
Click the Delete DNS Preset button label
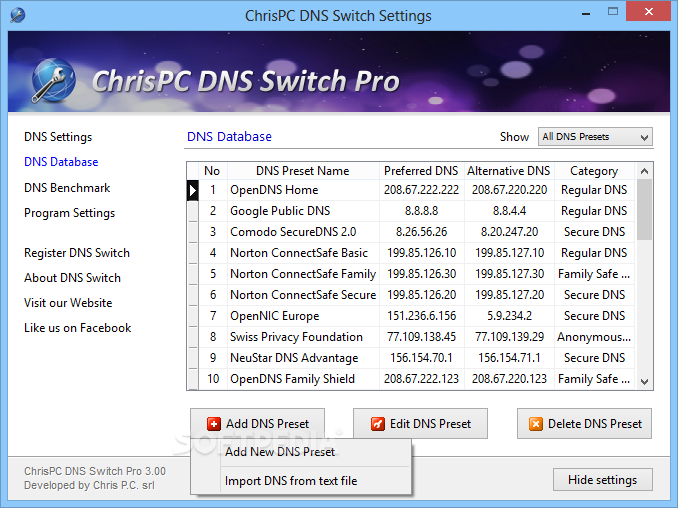point(595,424)
